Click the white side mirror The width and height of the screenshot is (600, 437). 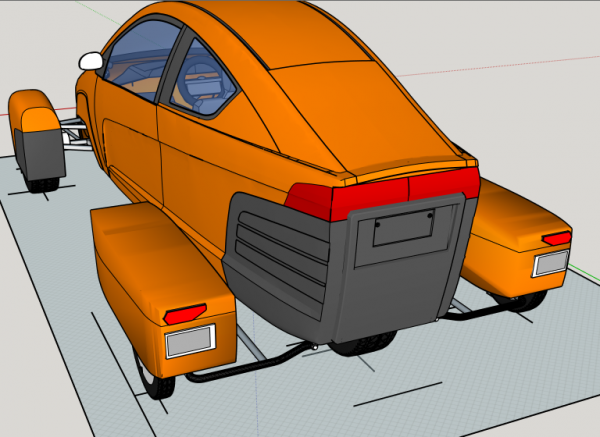tap(91, 61)
